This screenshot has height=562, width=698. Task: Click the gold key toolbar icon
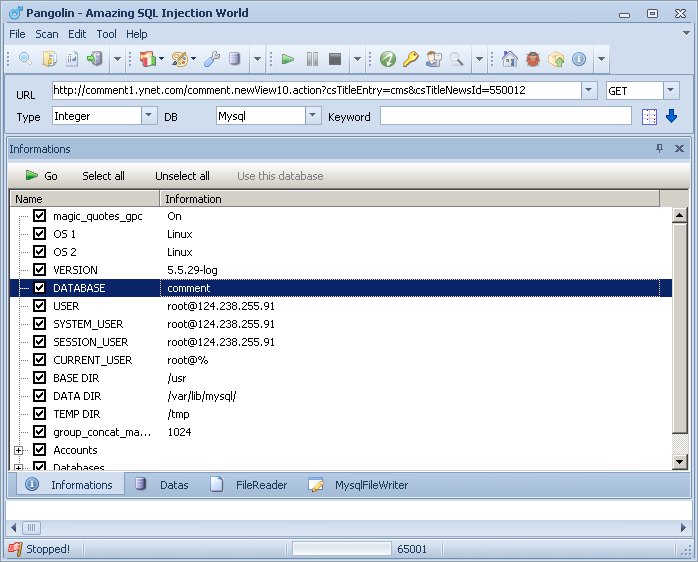[x=410, y=59]
